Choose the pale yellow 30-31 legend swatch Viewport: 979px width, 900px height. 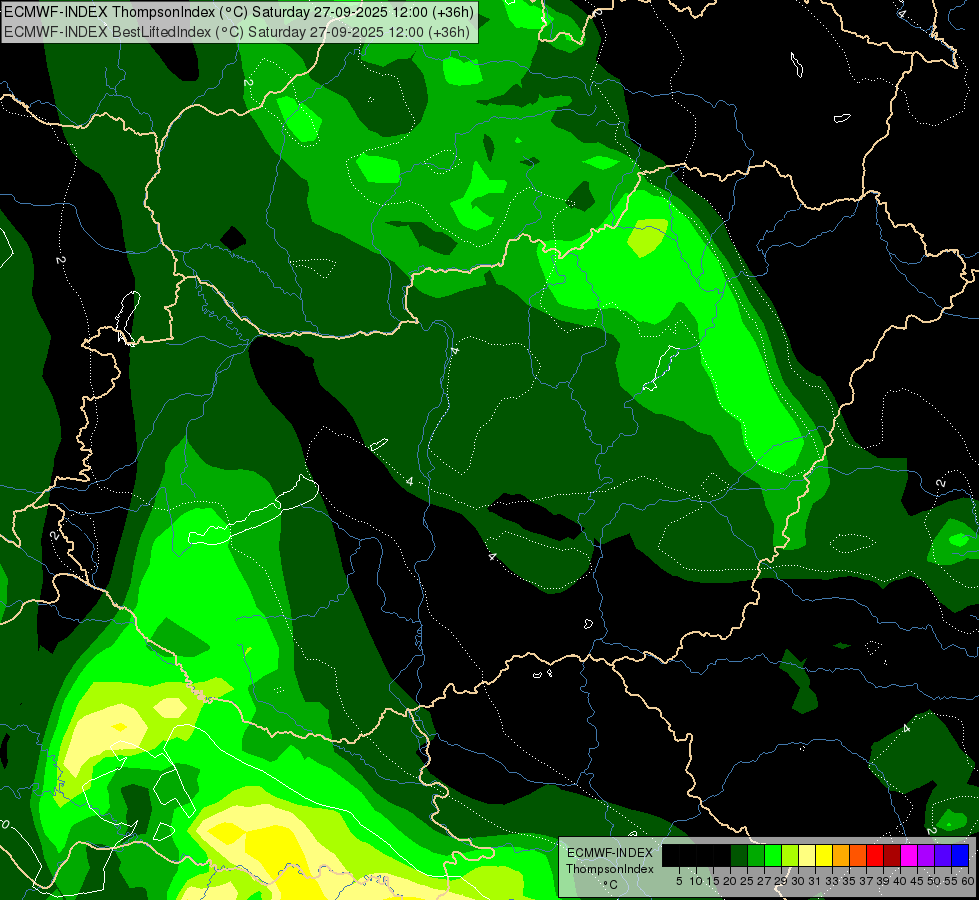[x=807, y=855]
